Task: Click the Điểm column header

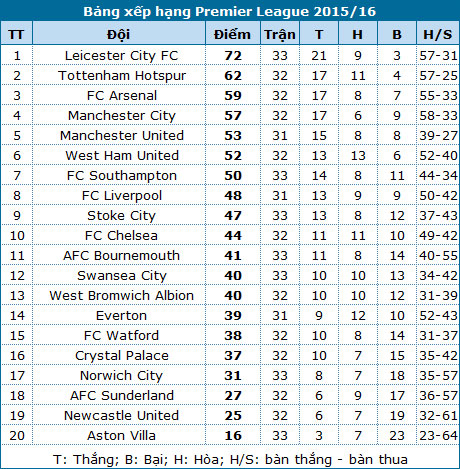Action: pyautogui.click(x=233, y=34)
